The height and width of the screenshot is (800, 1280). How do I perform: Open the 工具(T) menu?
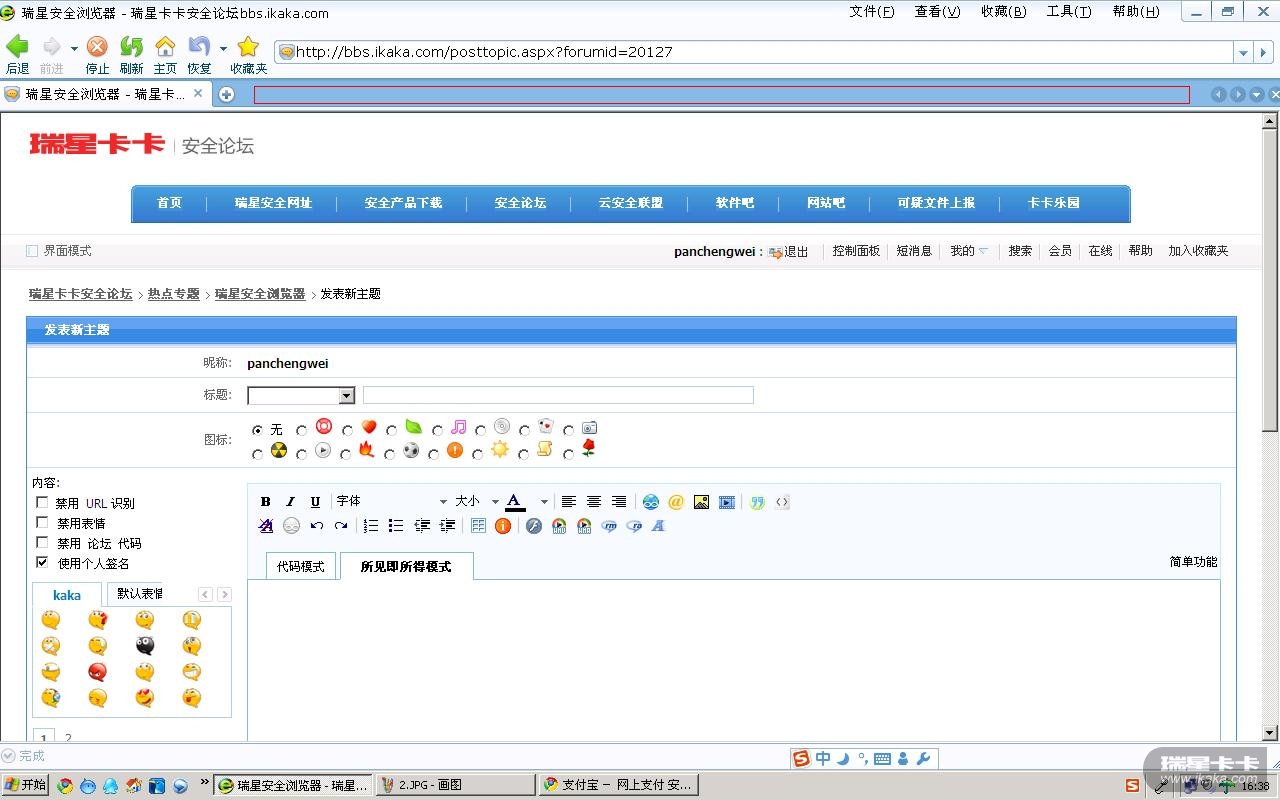[1069, 12]
